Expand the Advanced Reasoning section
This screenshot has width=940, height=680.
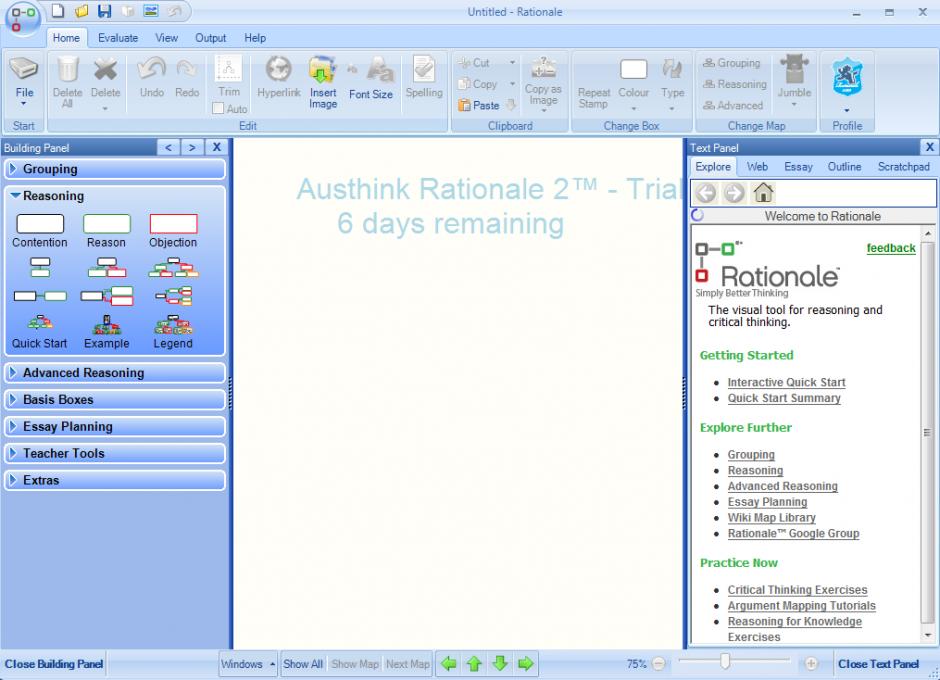(x=115, y=373)
